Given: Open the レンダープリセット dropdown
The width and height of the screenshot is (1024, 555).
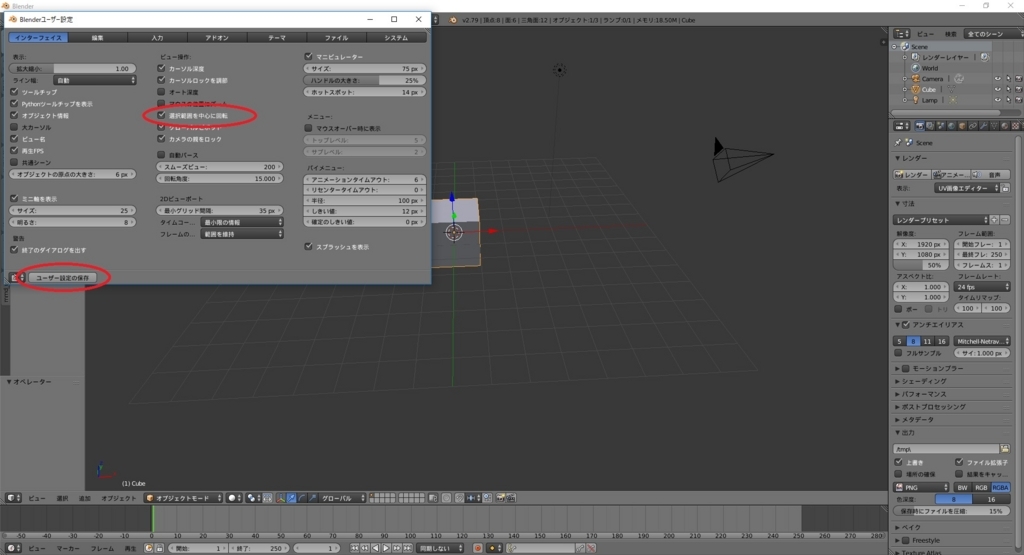Looking at the screenshot, I should pyautogui.click(x=940, y=220).
